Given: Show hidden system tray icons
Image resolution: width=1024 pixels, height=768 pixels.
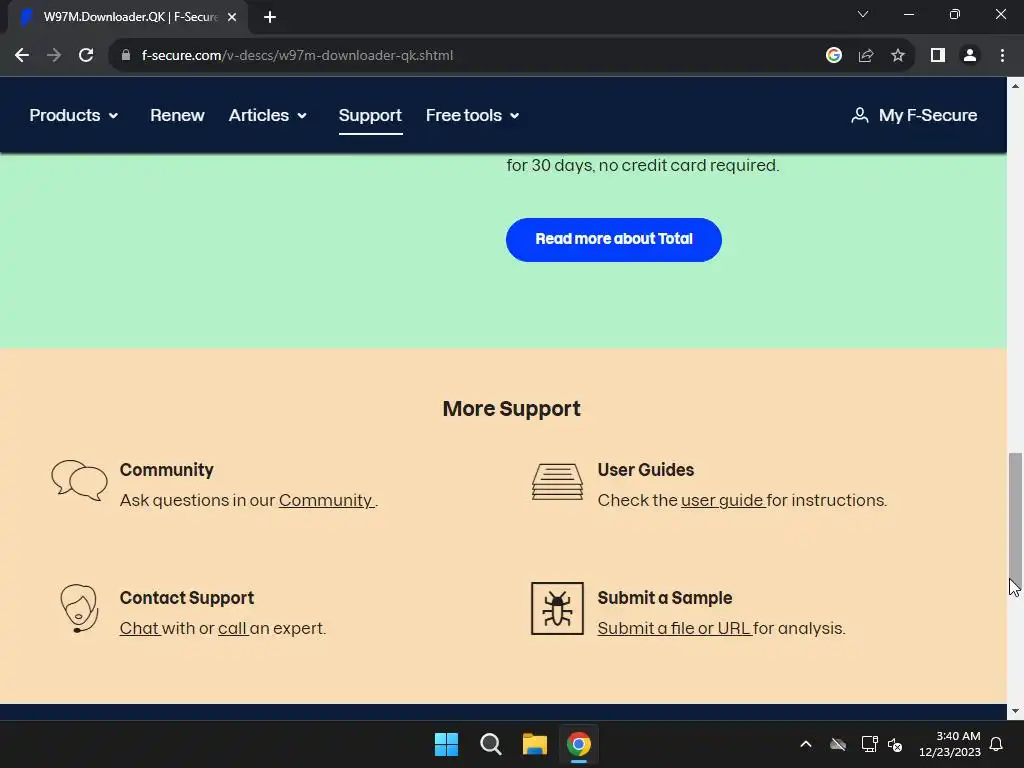Looking at the screenshot, I should pos(806,744).
